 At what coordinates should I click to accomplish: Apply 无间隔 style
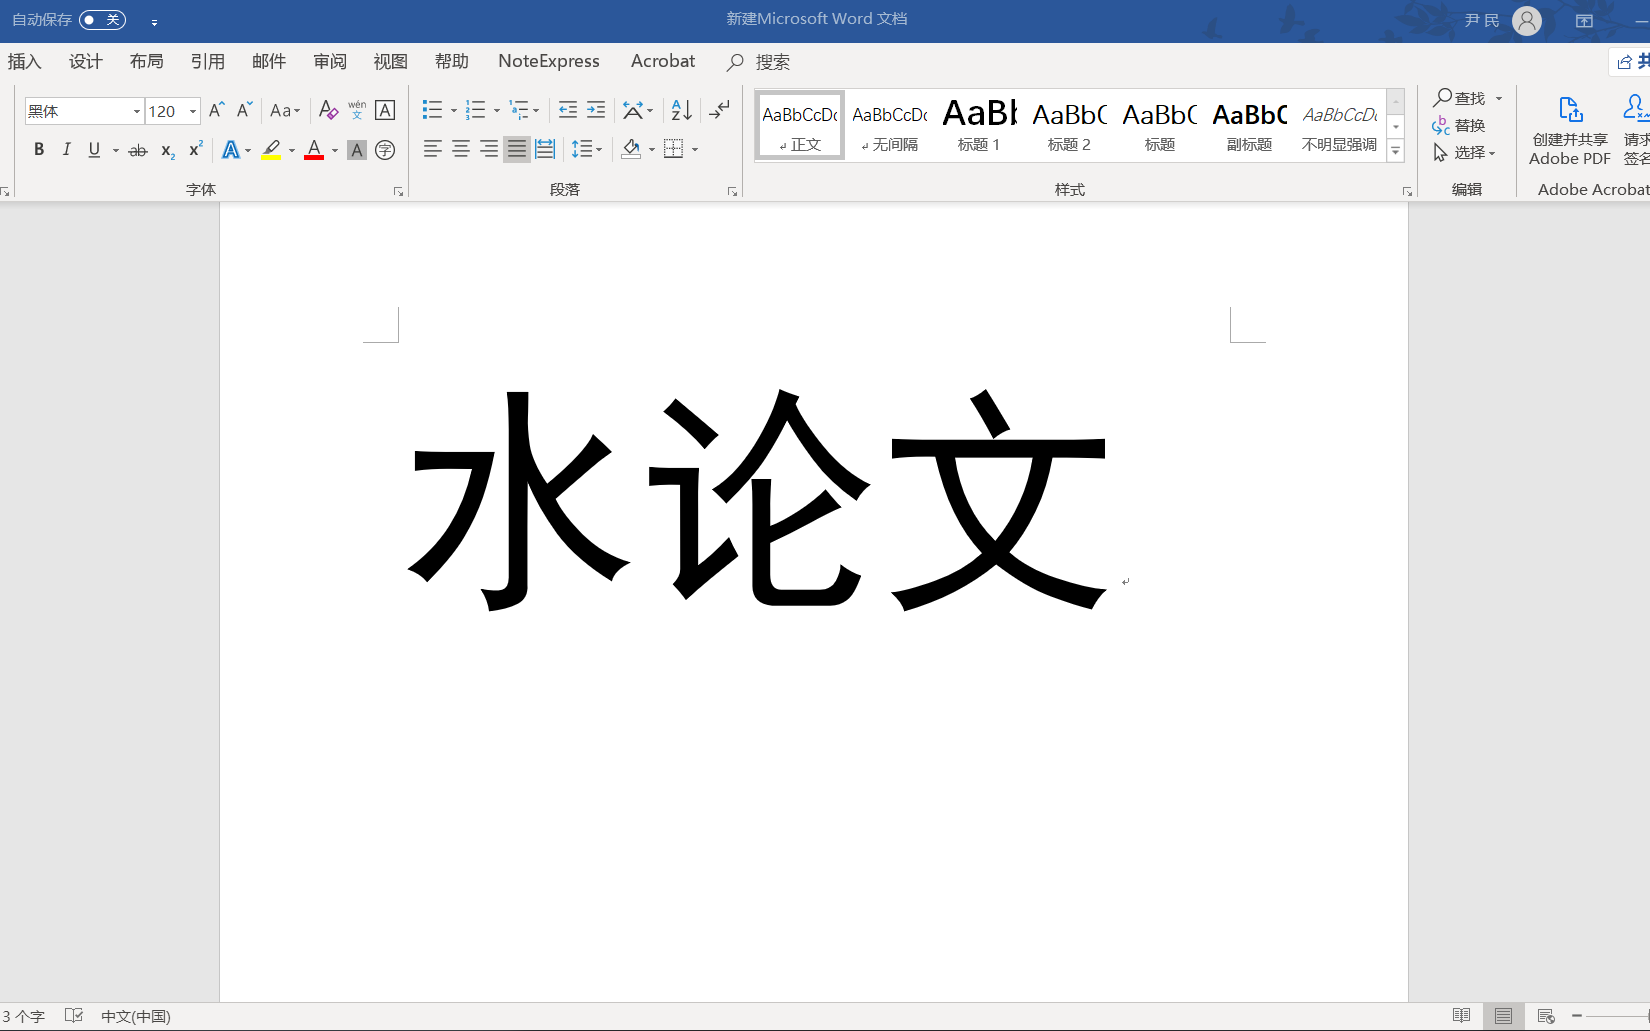(889, 125)
